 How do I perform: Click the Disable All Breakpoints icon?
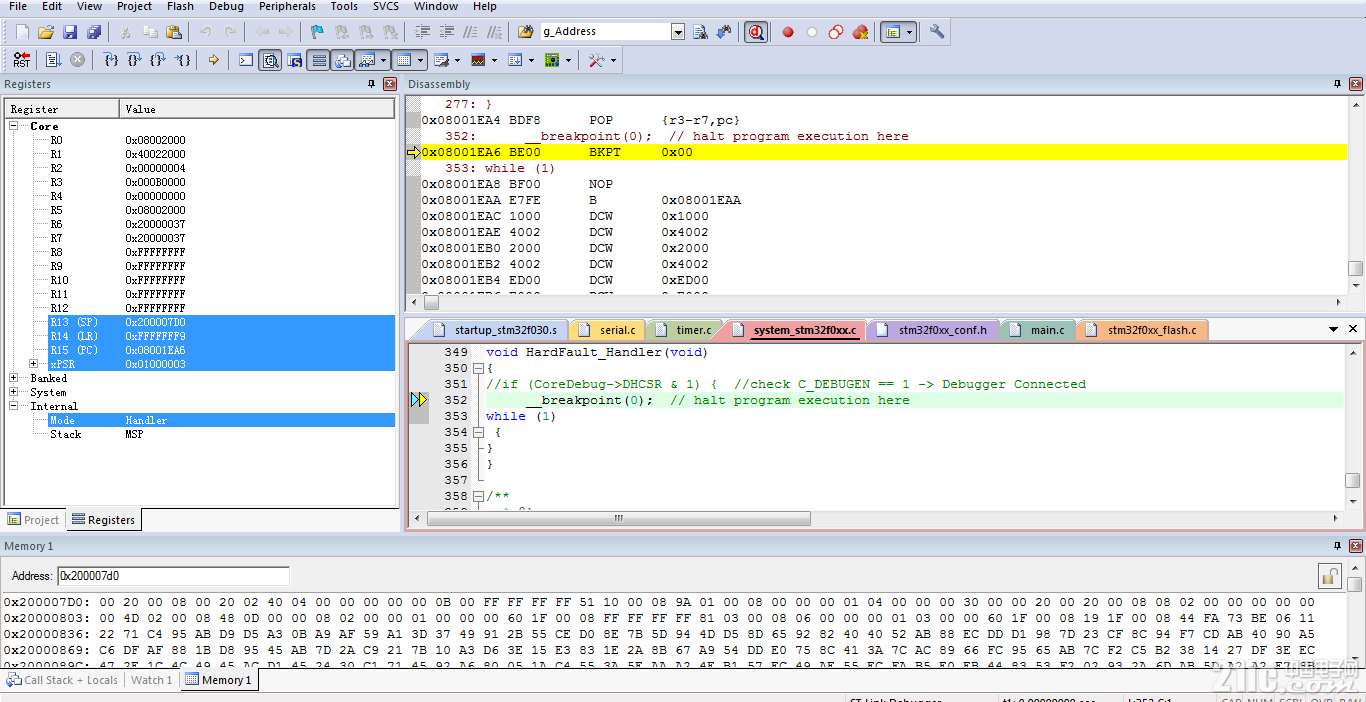click(x=836, y=32)
